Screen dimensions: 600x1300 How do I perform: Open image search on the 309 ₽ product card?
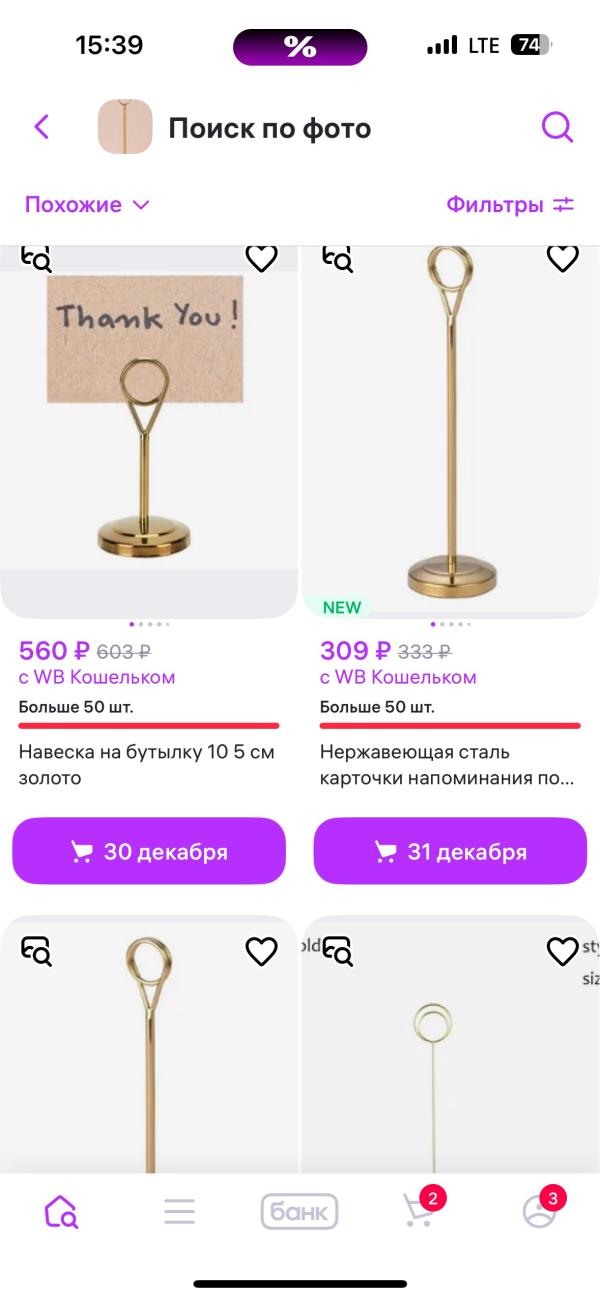[338, 258]
